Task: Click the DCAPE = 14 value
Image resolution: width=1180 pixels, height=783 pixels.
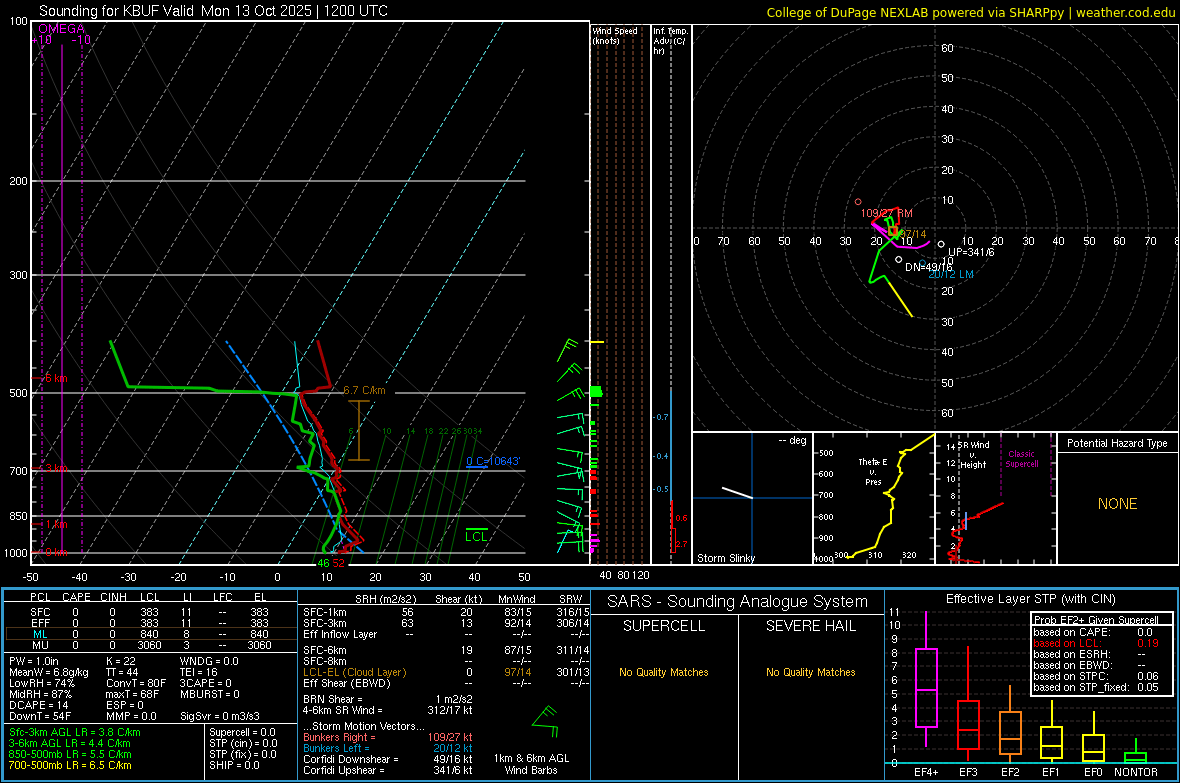Action: click(38, 705)
